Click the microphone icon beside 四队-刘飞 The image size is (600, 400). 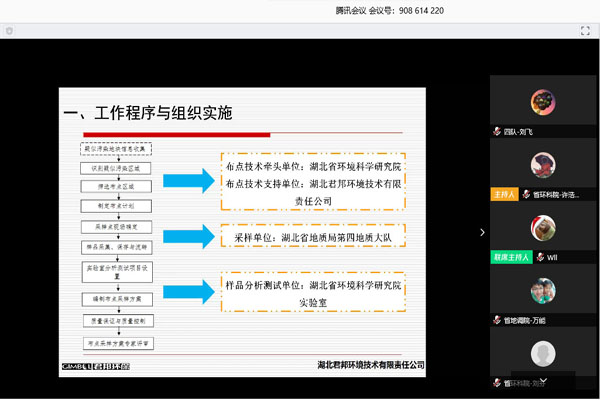(x=496, y=131)
